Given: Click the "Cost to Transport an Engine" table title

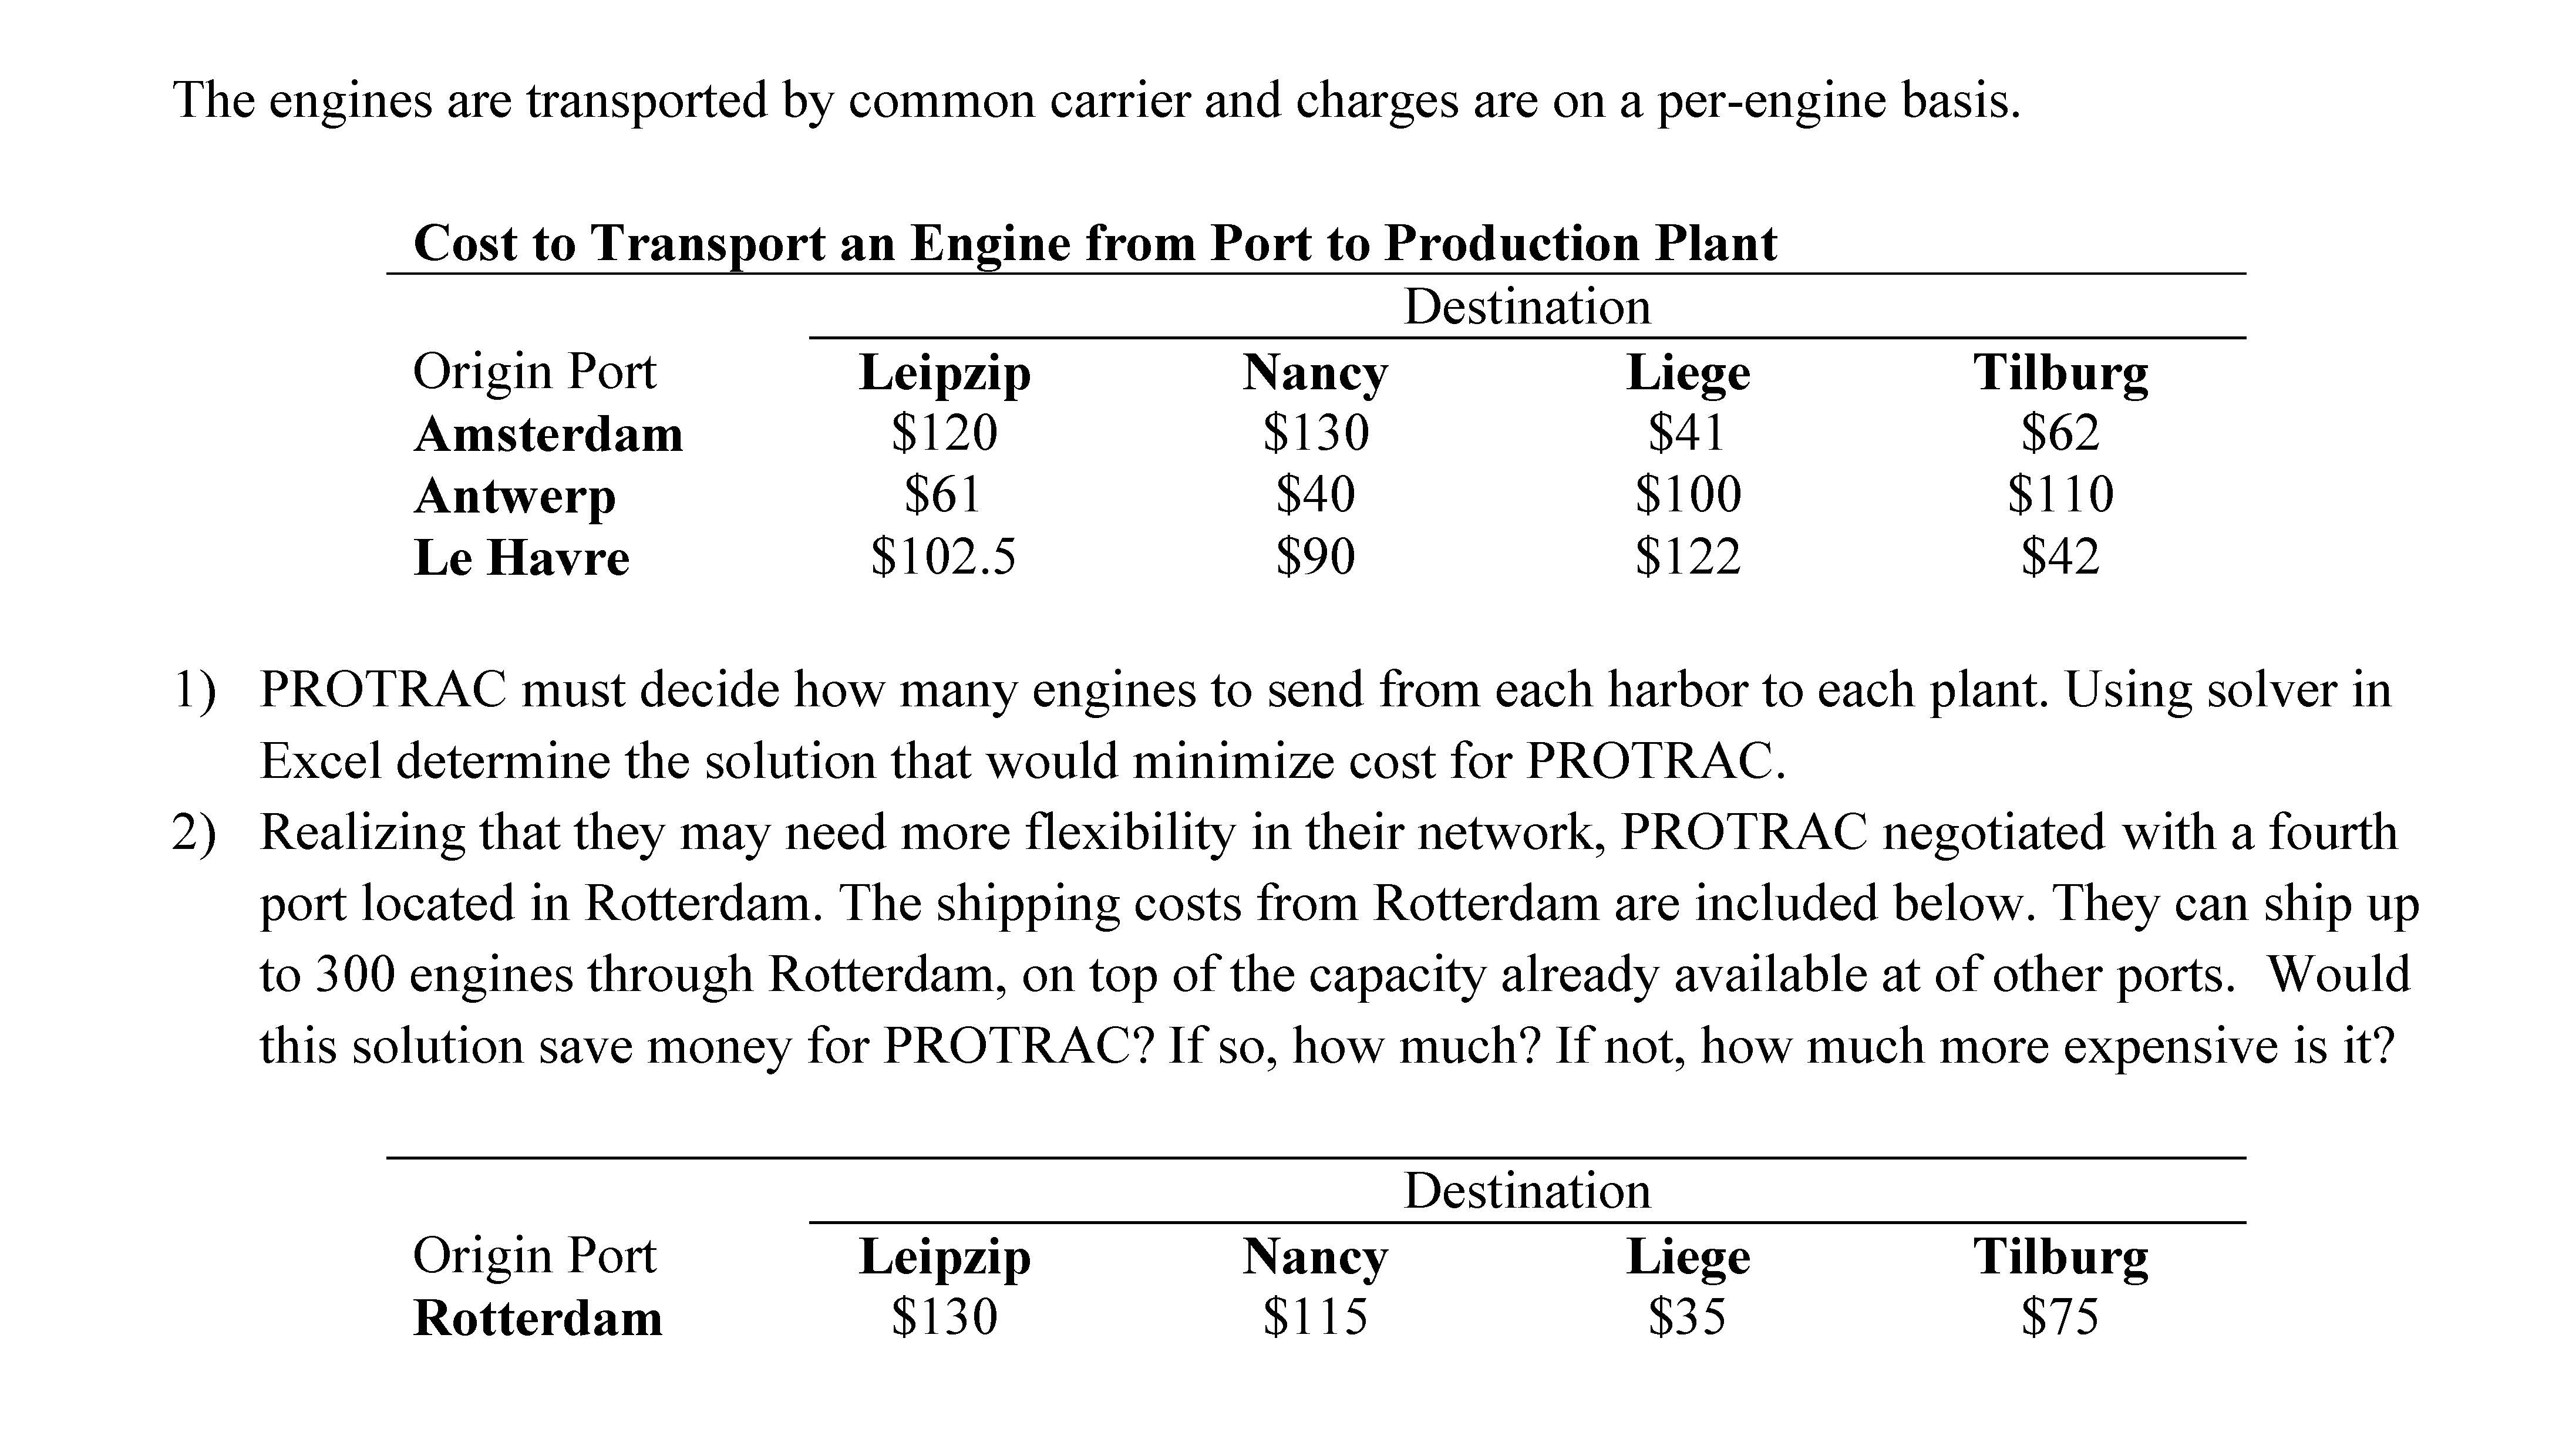Looking at the screenshot, I should click(x=1094, y=243).
